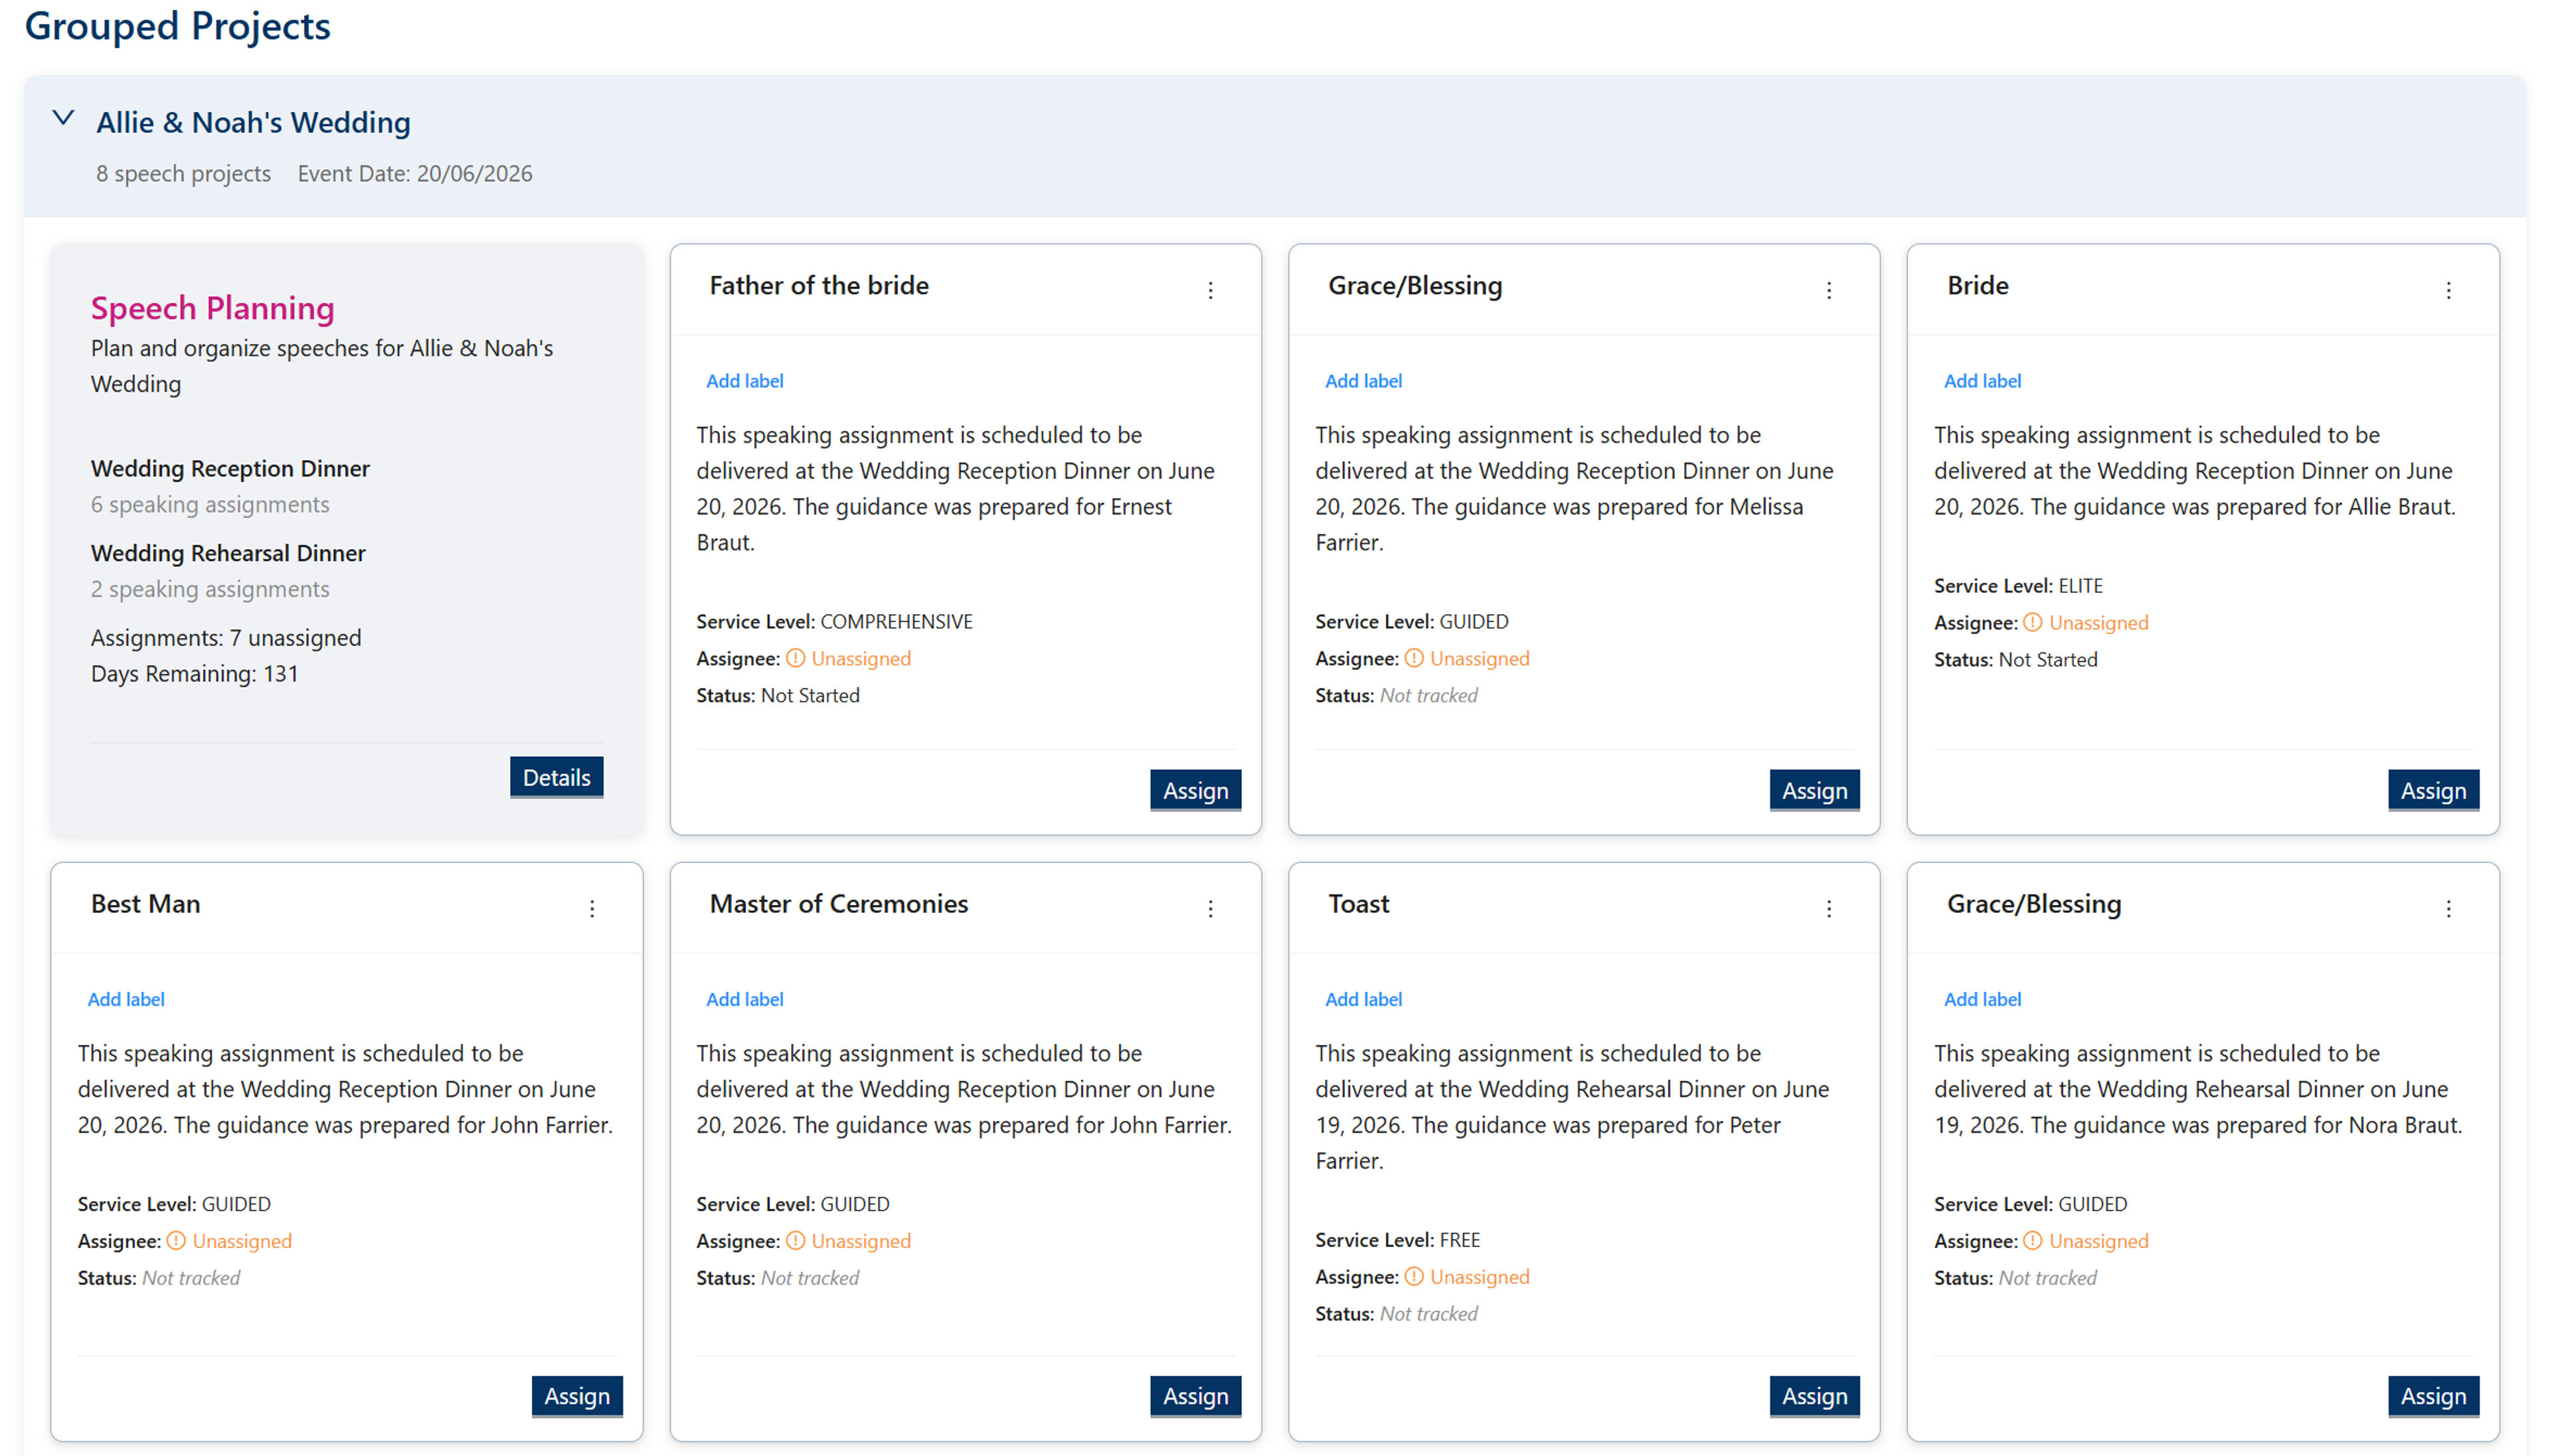Click Unassigned text on the Bride card
Image resolution: width=2550 pixels, height=1456 pixels.
tap(2098, 622)
